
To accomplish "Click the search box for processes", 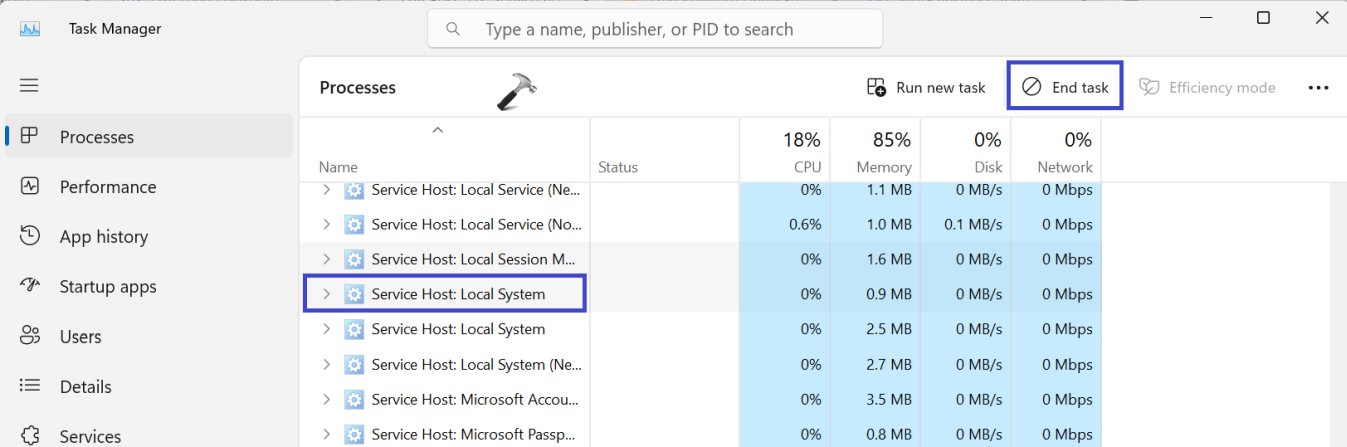I will tap(655, 30).
